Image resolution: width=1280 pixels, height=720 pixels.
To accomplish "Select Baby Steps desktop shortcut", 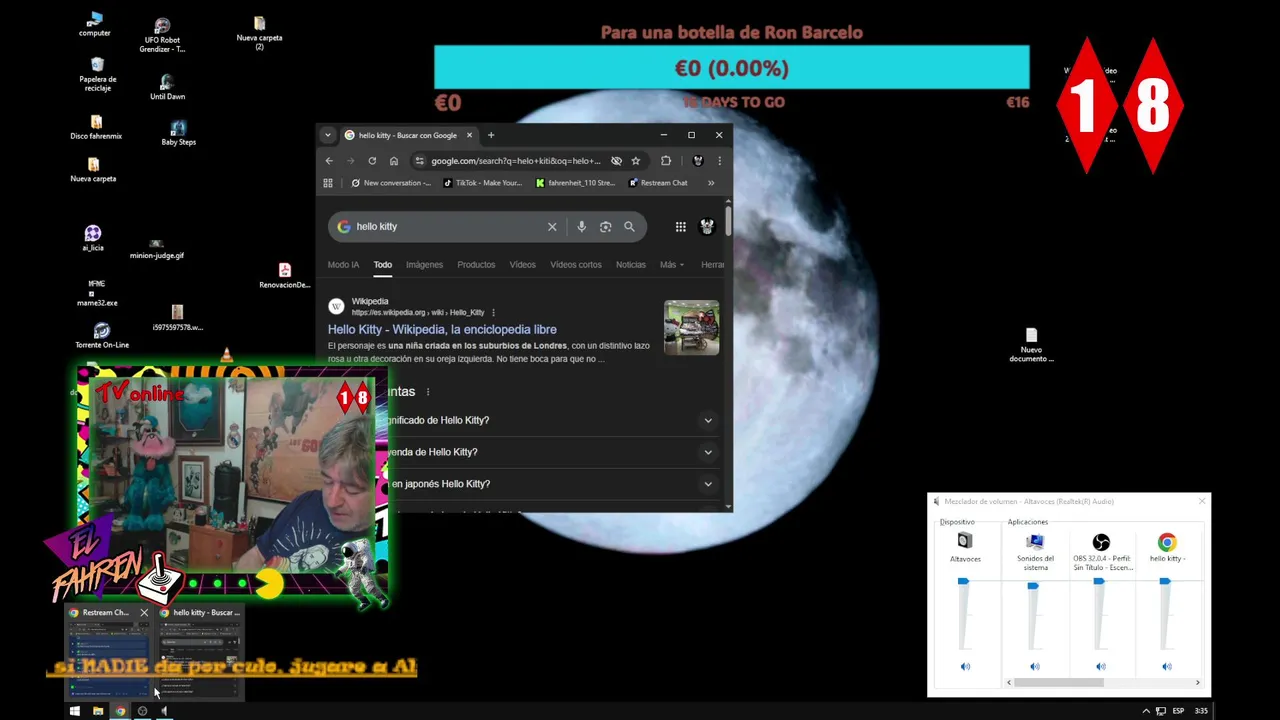I will (x=178, y=133).
